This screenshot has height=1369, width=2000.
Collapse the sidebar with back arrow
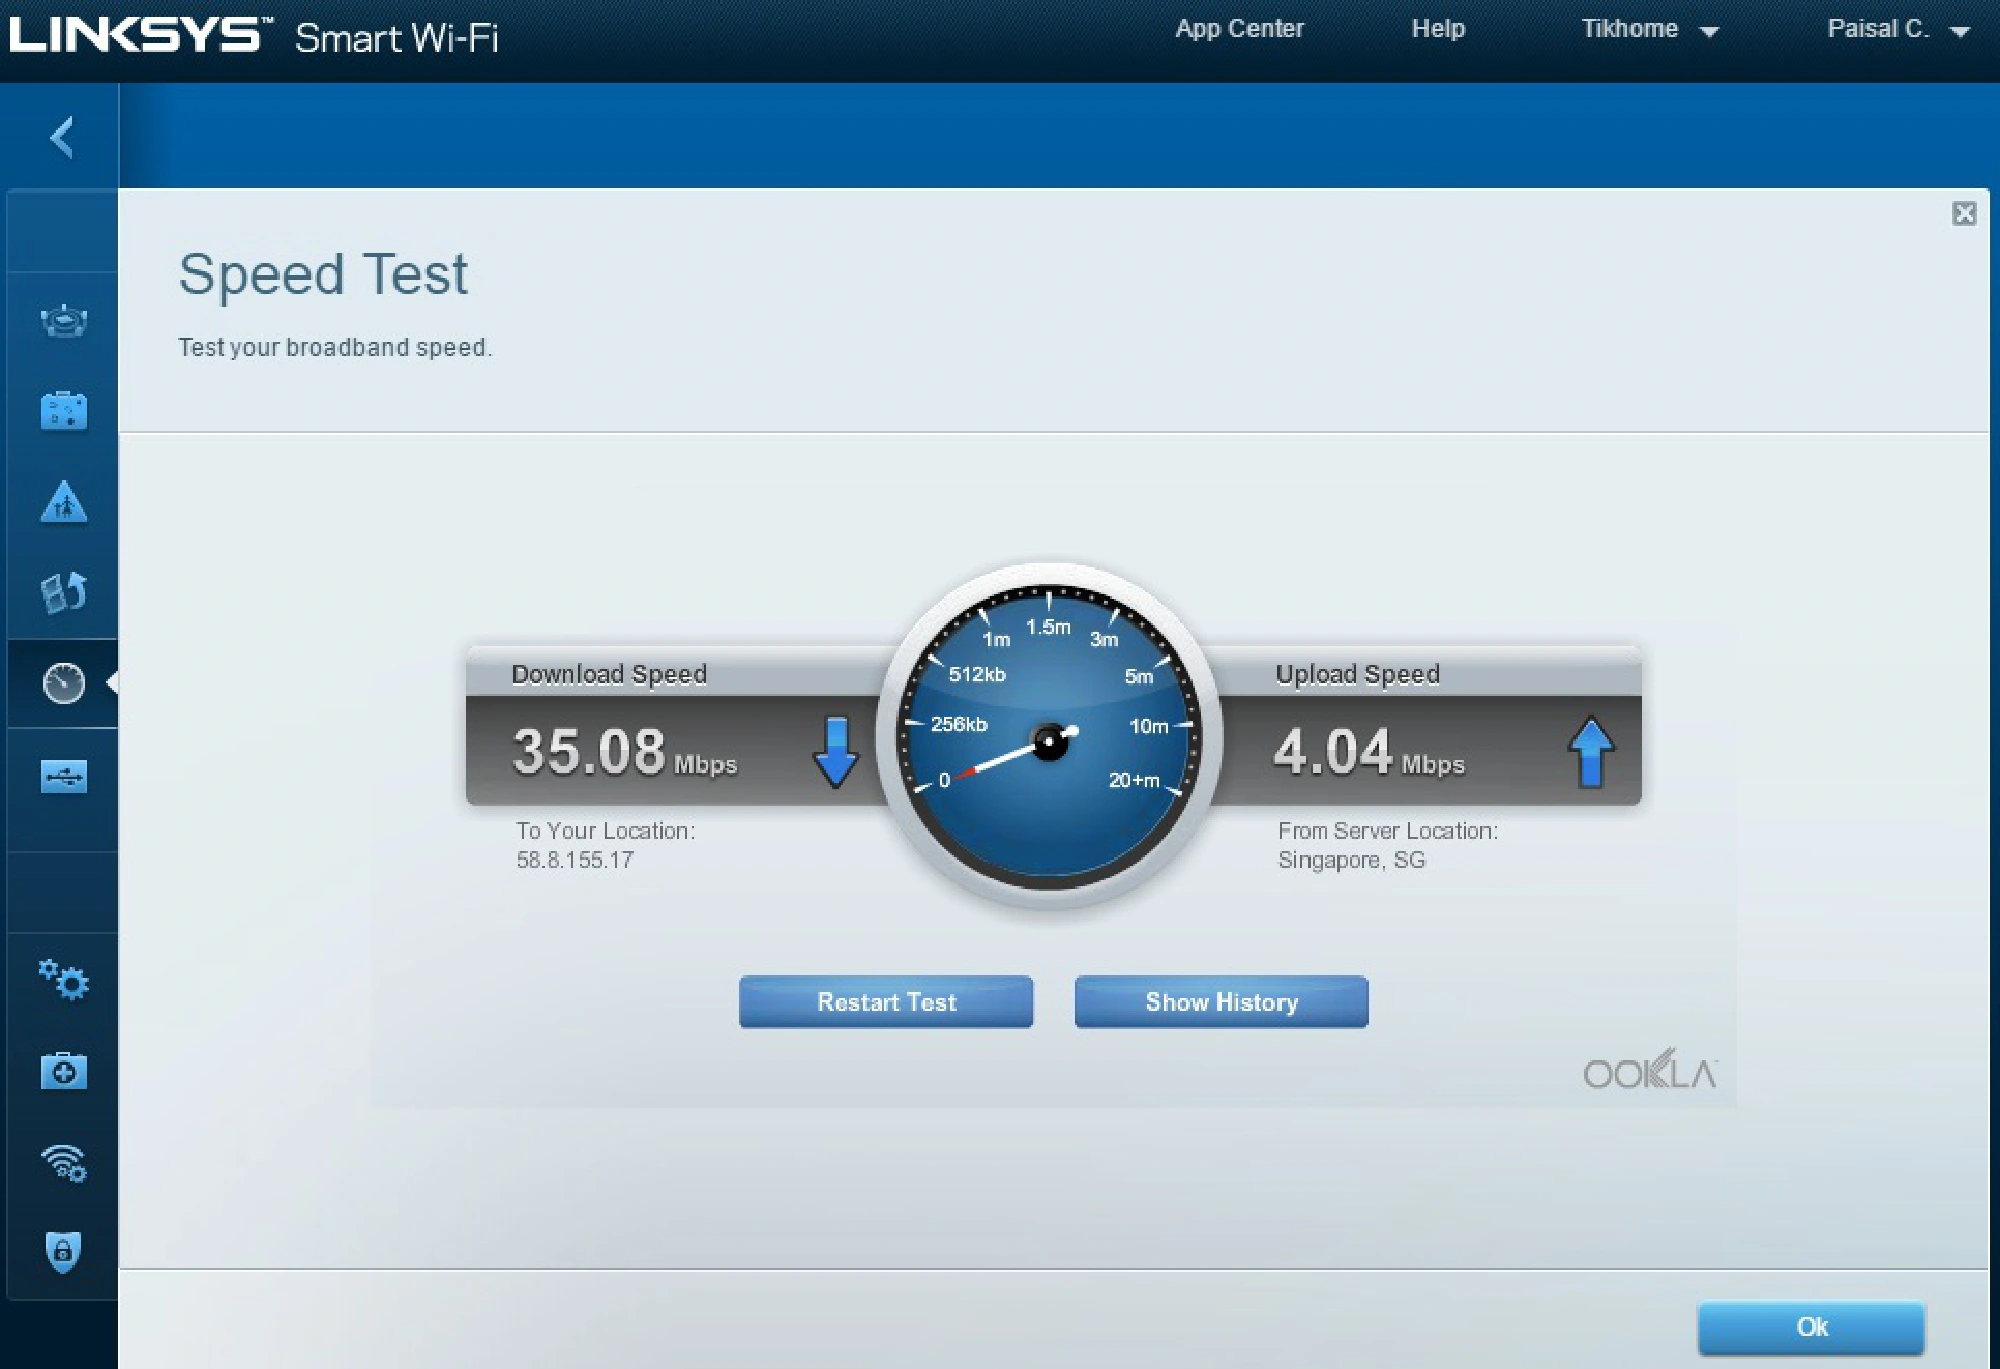pos(62,137)
